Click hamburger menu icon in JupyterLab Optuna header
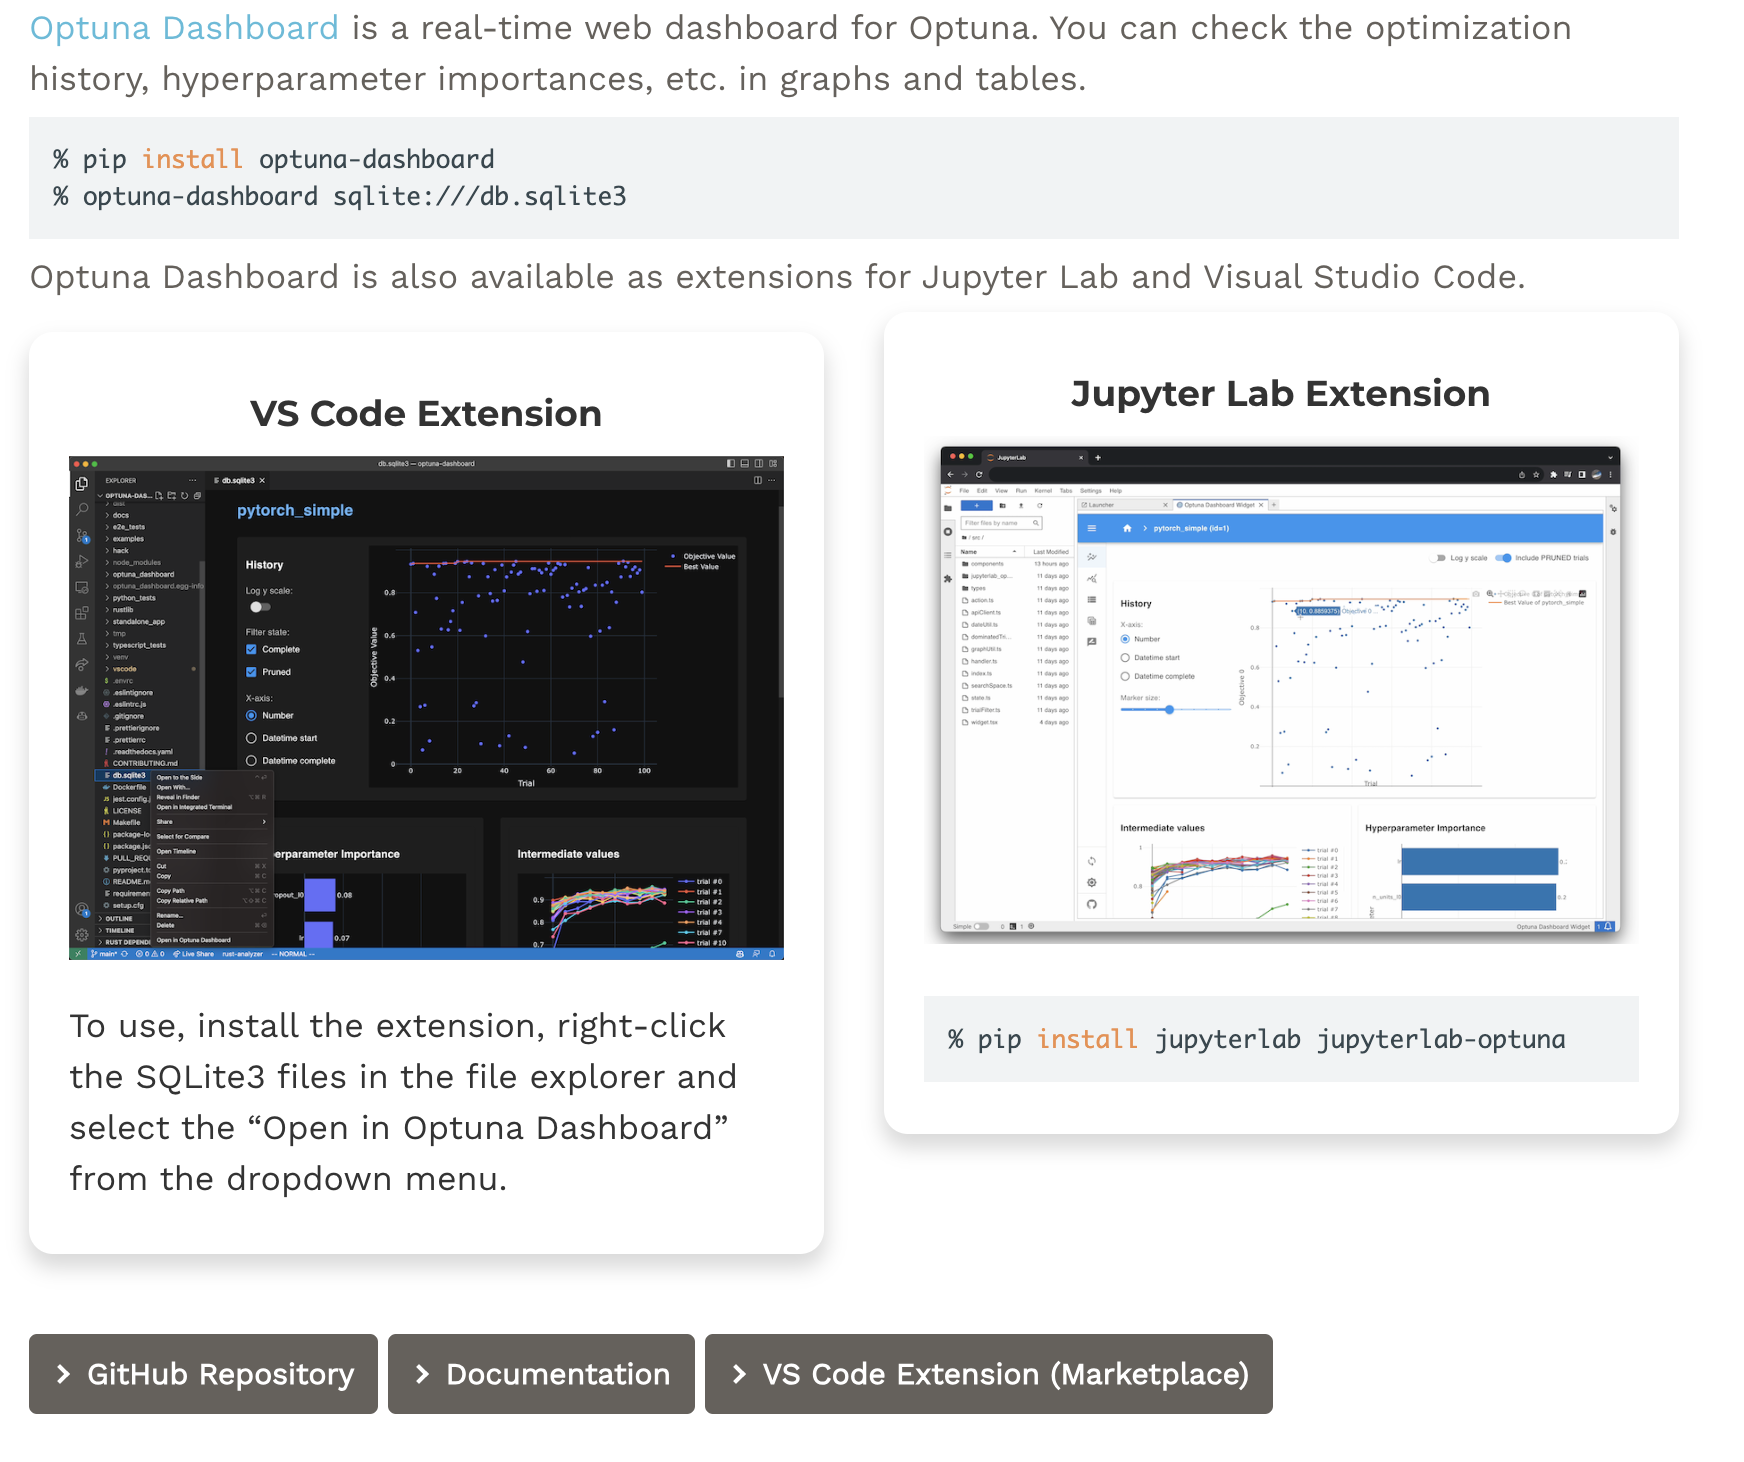The width and height of the screenshot is (1744, 1462). click(x=1092, y=528)
